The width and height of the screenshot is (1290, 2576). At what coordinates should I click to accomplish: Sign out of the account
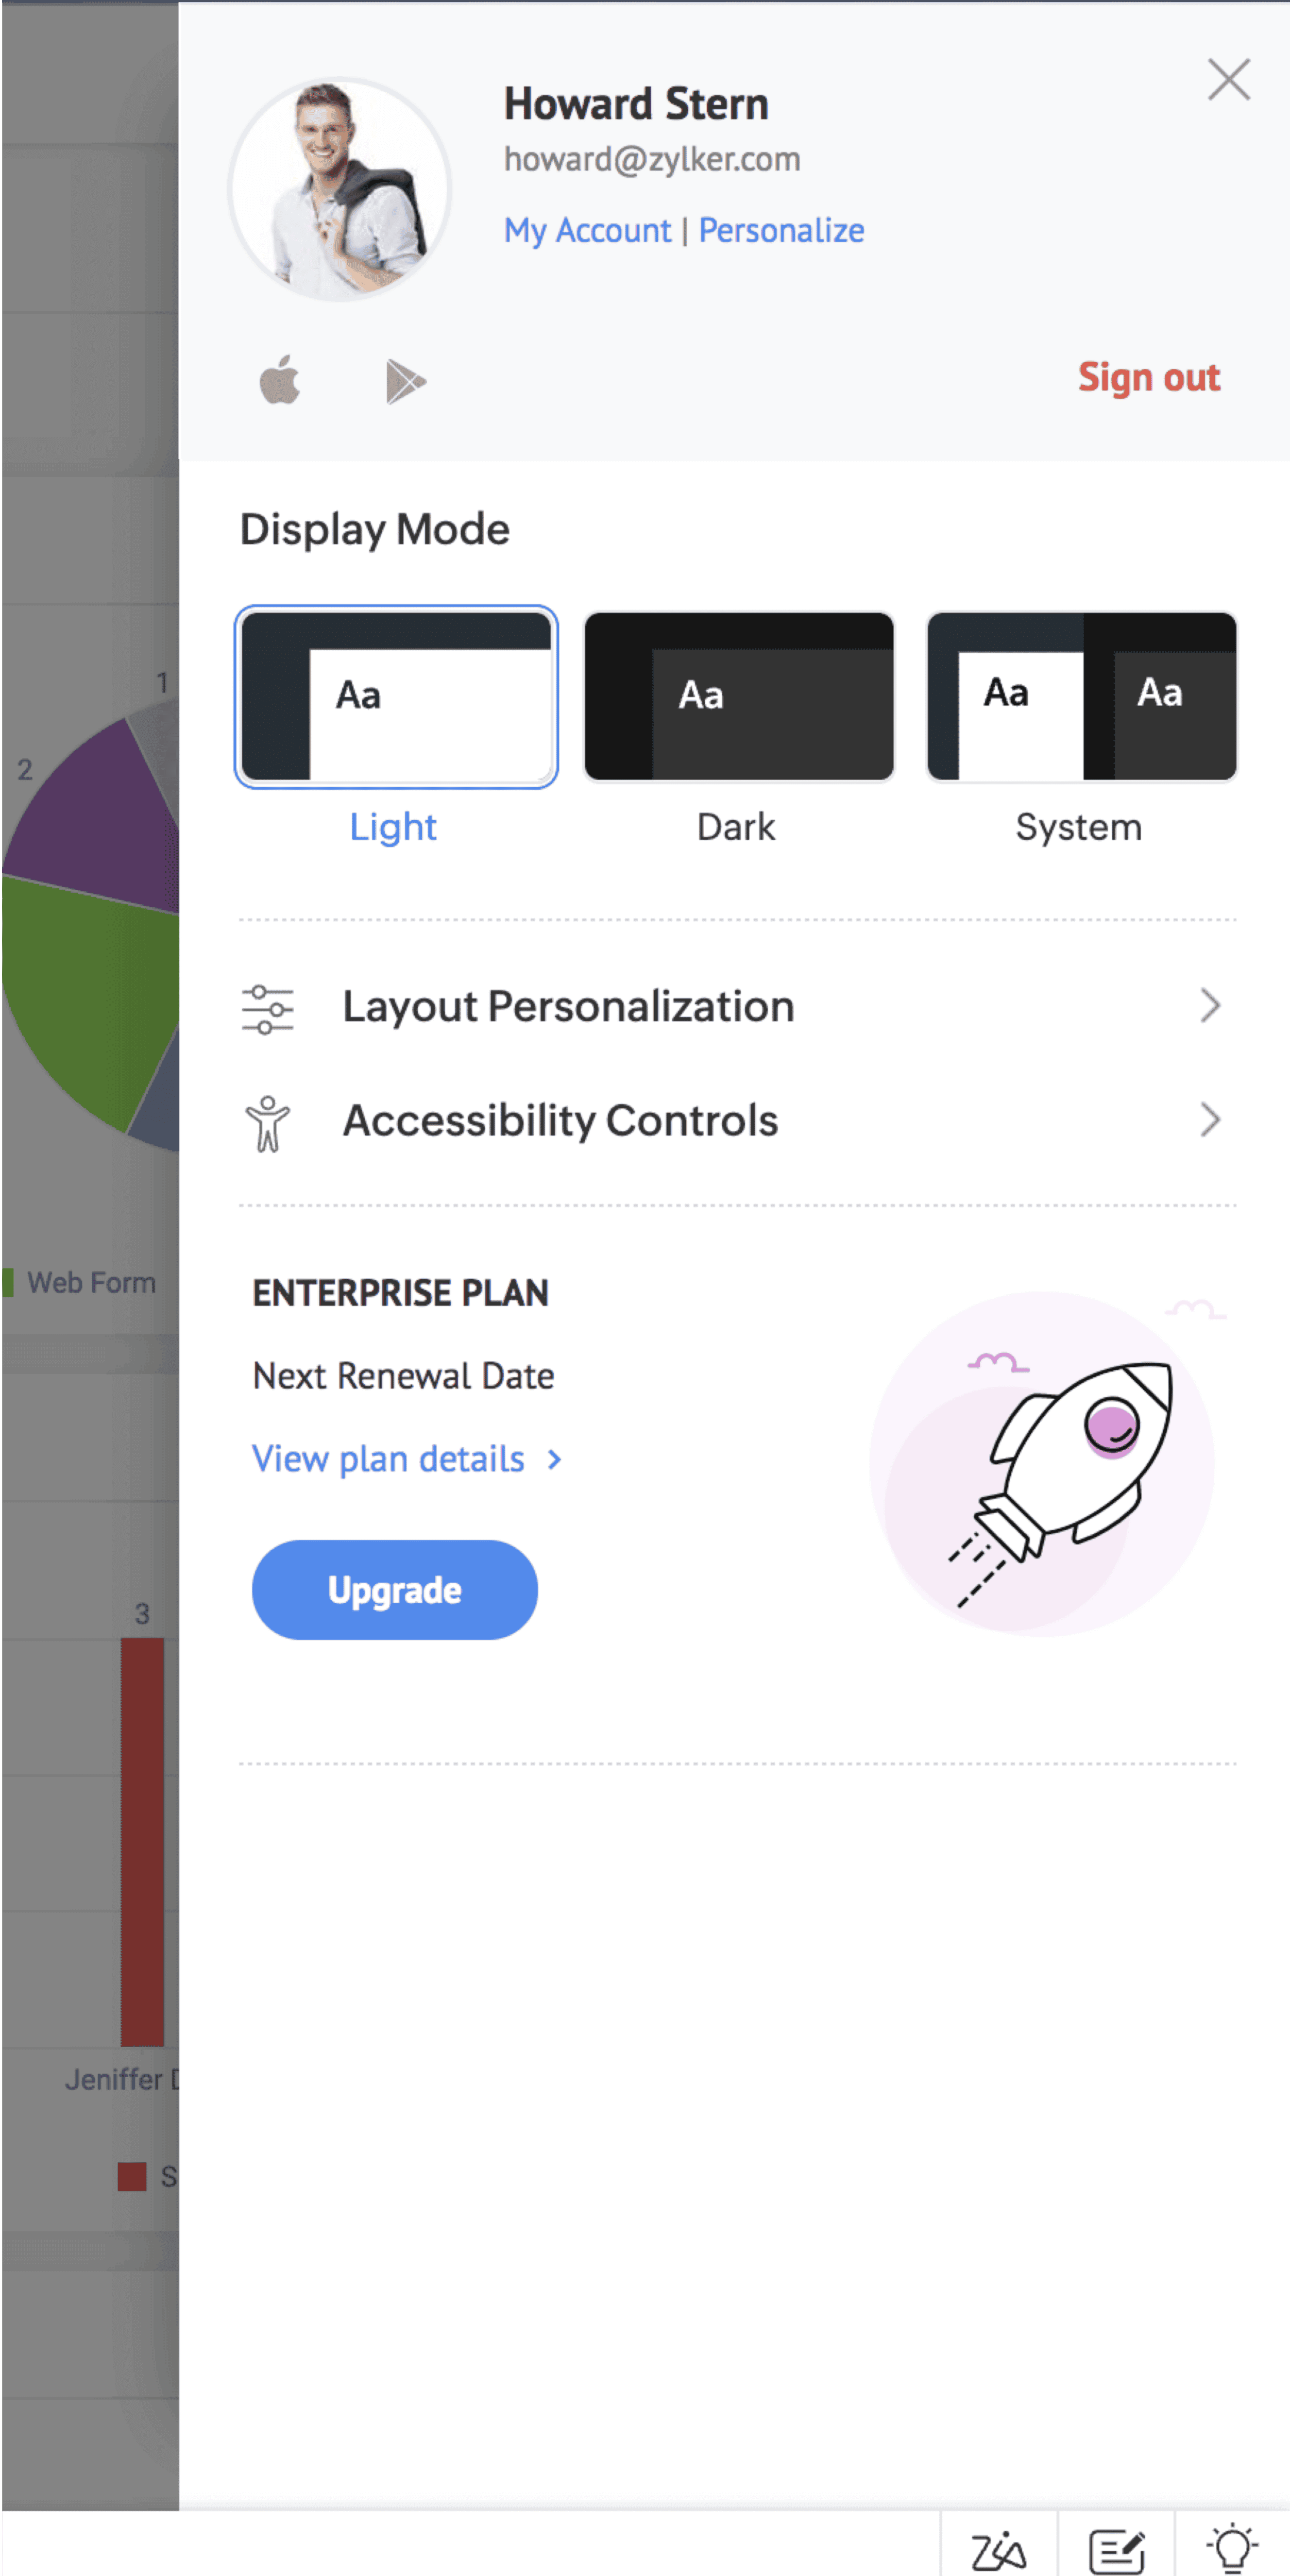coord(1148,378)
